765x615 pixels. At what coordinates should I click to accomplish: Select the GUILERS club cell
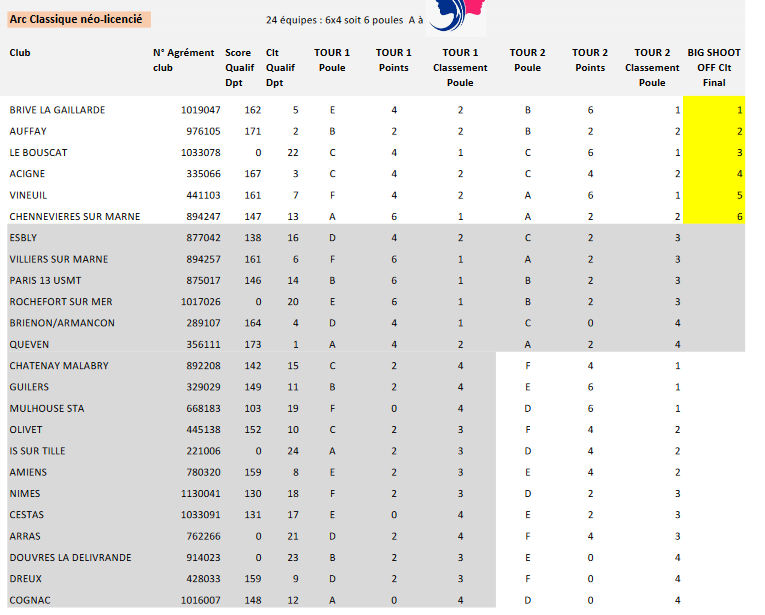[x=29, y=387]
